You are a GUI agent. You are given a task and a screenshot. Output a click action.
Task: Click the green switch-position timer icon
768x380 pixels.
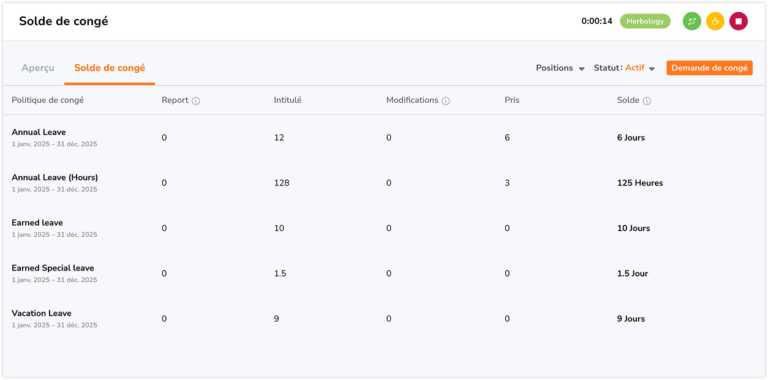pos(692,22)
